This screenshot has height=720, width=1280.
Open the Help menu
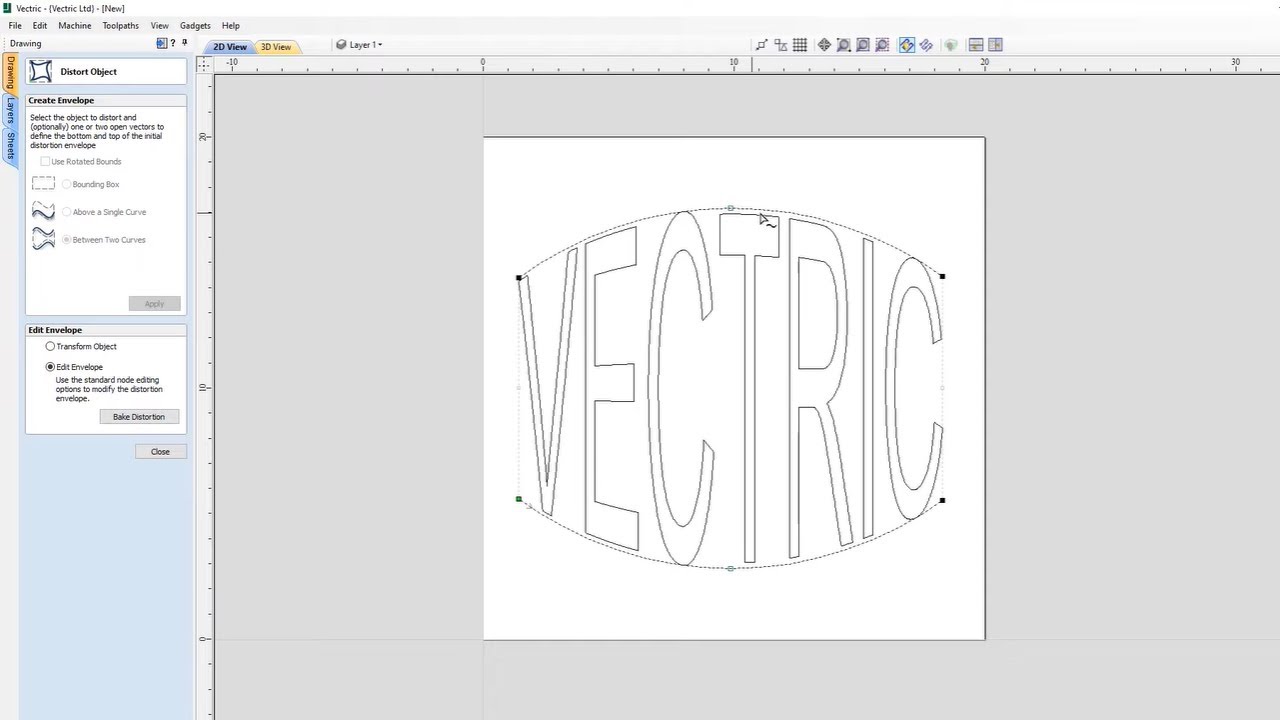(231, 25)
